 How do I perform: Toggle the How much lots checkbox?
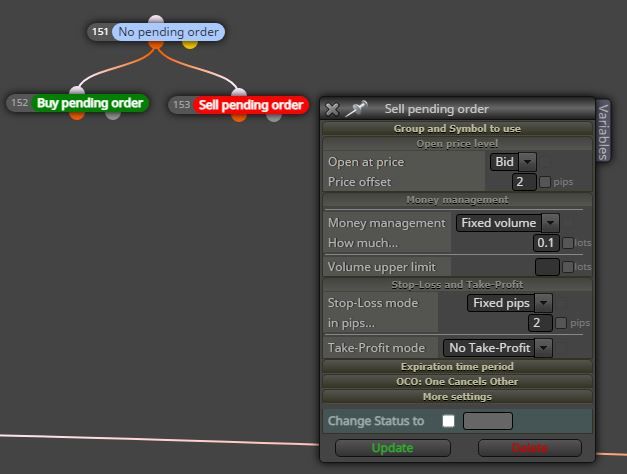coord(568,243)
